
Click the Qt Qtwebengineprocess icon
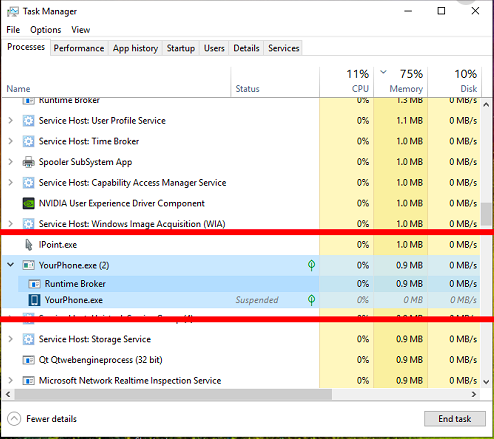pyautogui.click(x=28, y=360)
